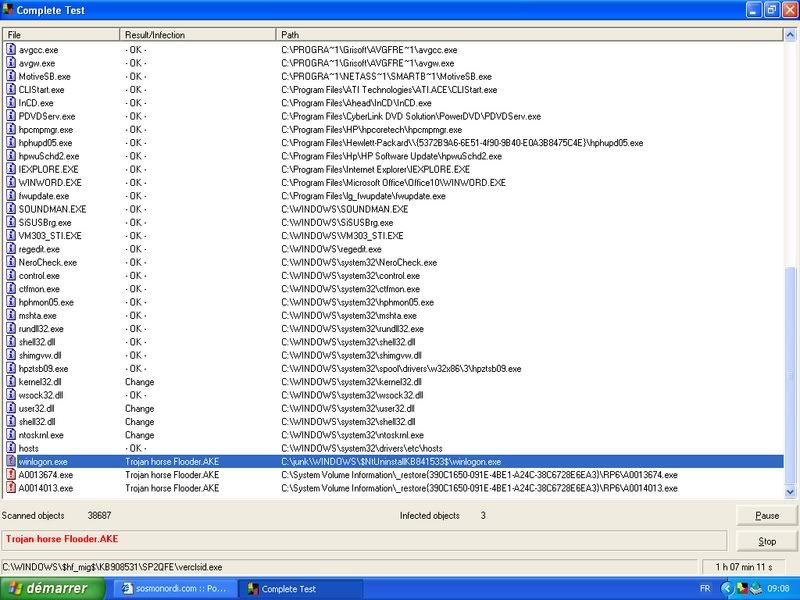
Task: Click the file icon beside MotiveSB.exe
Action: tap(11, 76)
